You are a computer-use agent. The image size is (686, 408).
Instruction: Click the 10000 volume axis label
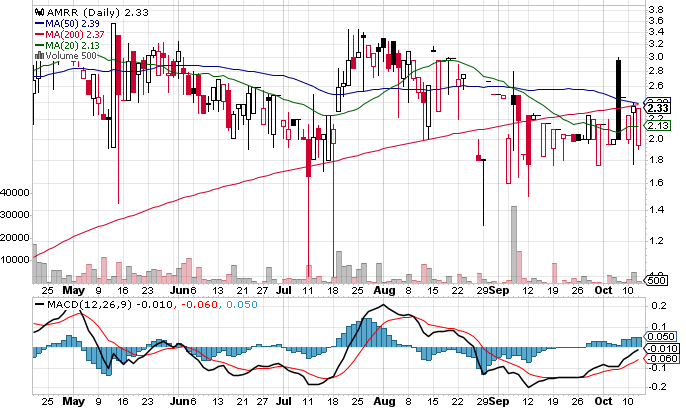(15, 260)
